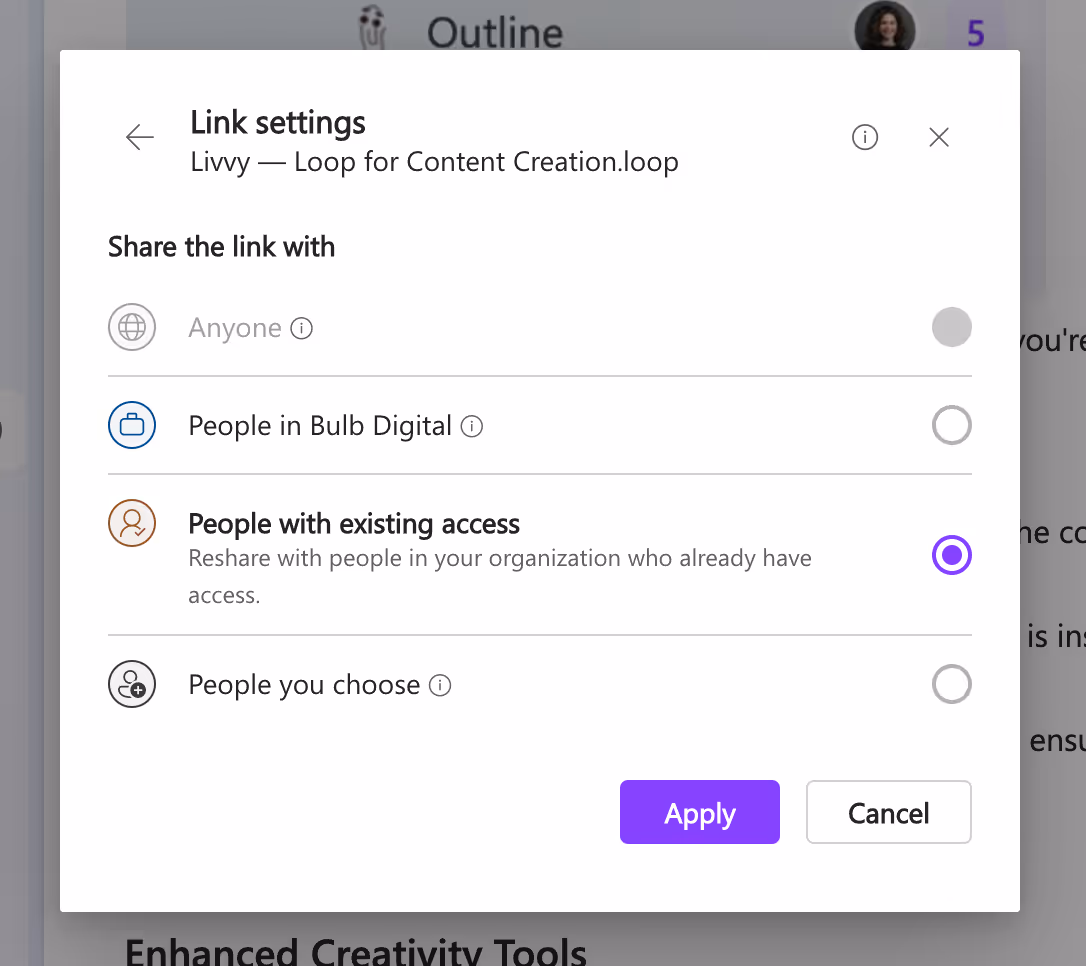Go back using the left arrow

point(140,137)
